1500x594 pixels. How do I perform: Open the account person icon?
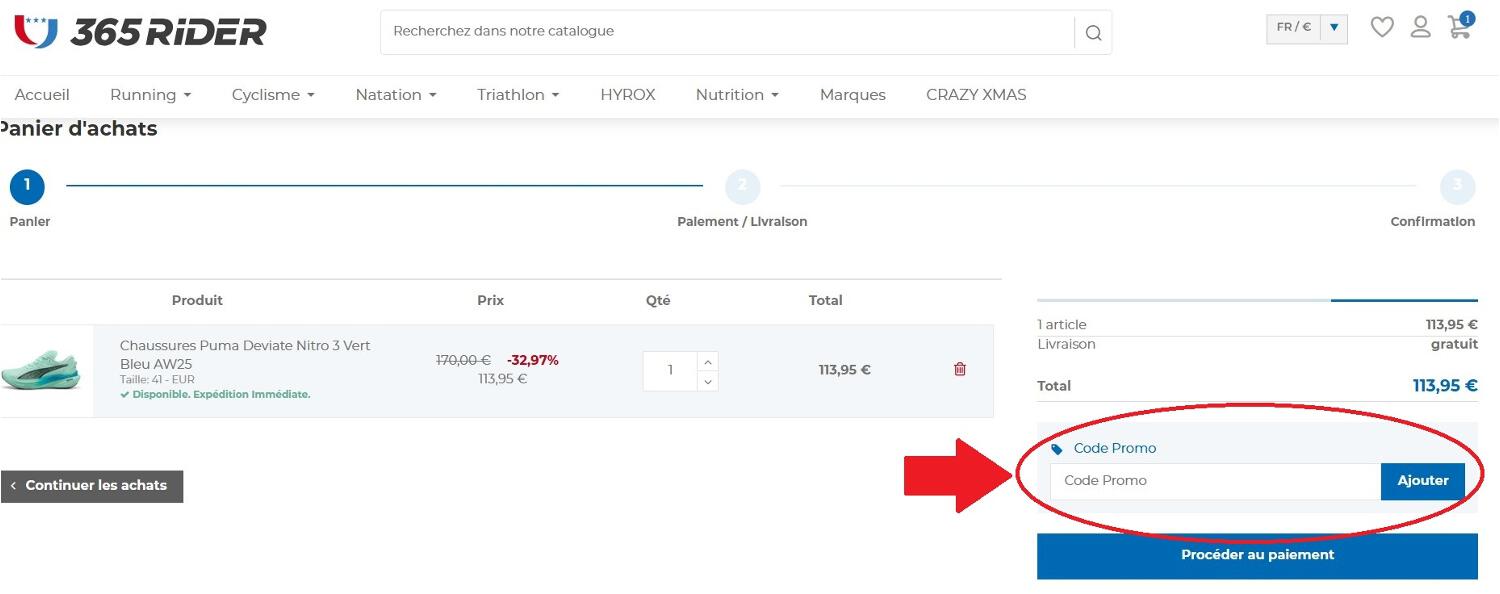tap(1420, 28)
